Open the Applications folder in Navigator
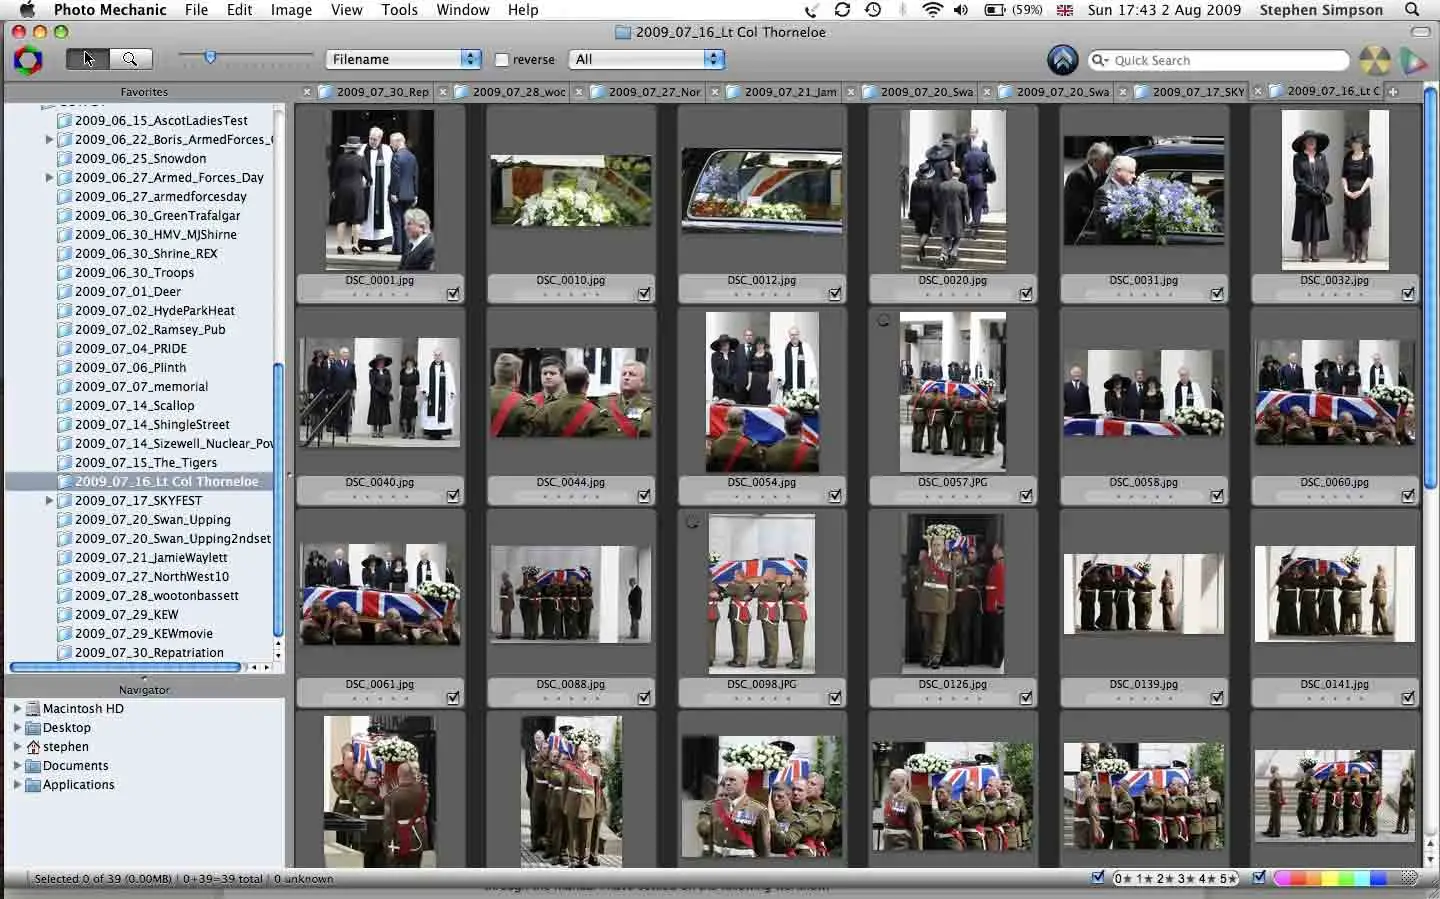Viewport: 1440px width, 899px height. pos(79,784)
